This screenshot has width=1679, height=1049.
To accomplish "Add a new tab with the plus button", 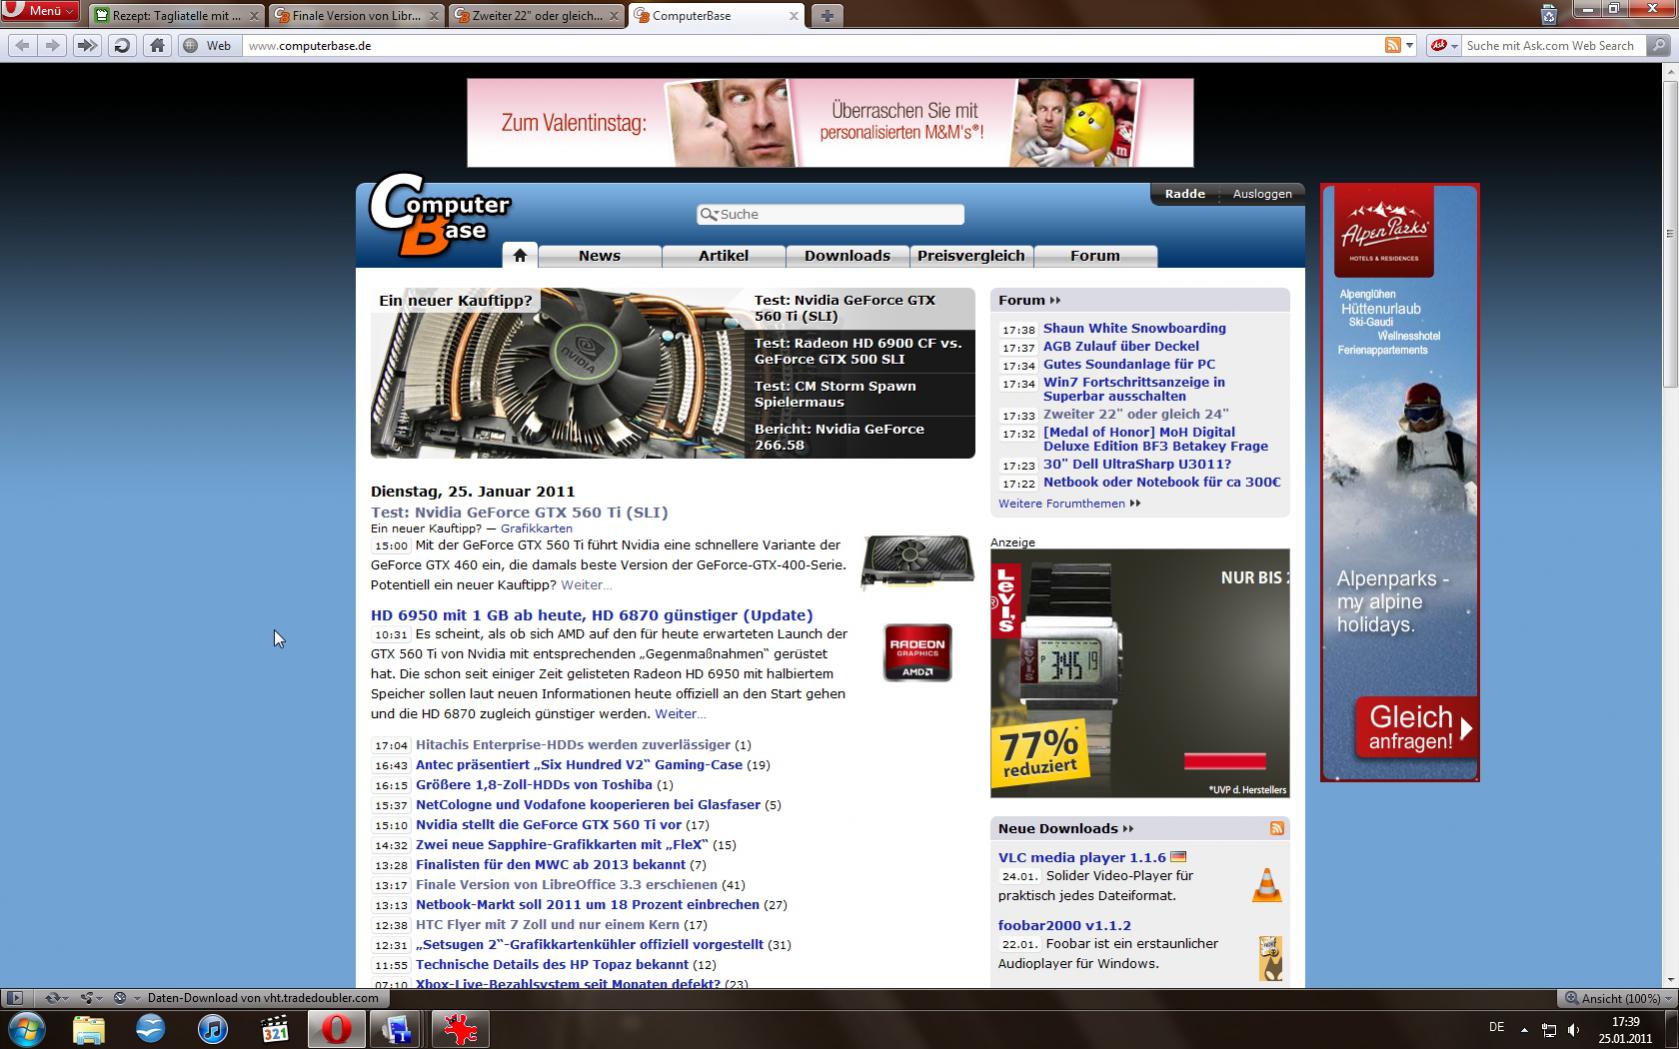I will click(x=827, y=15).
